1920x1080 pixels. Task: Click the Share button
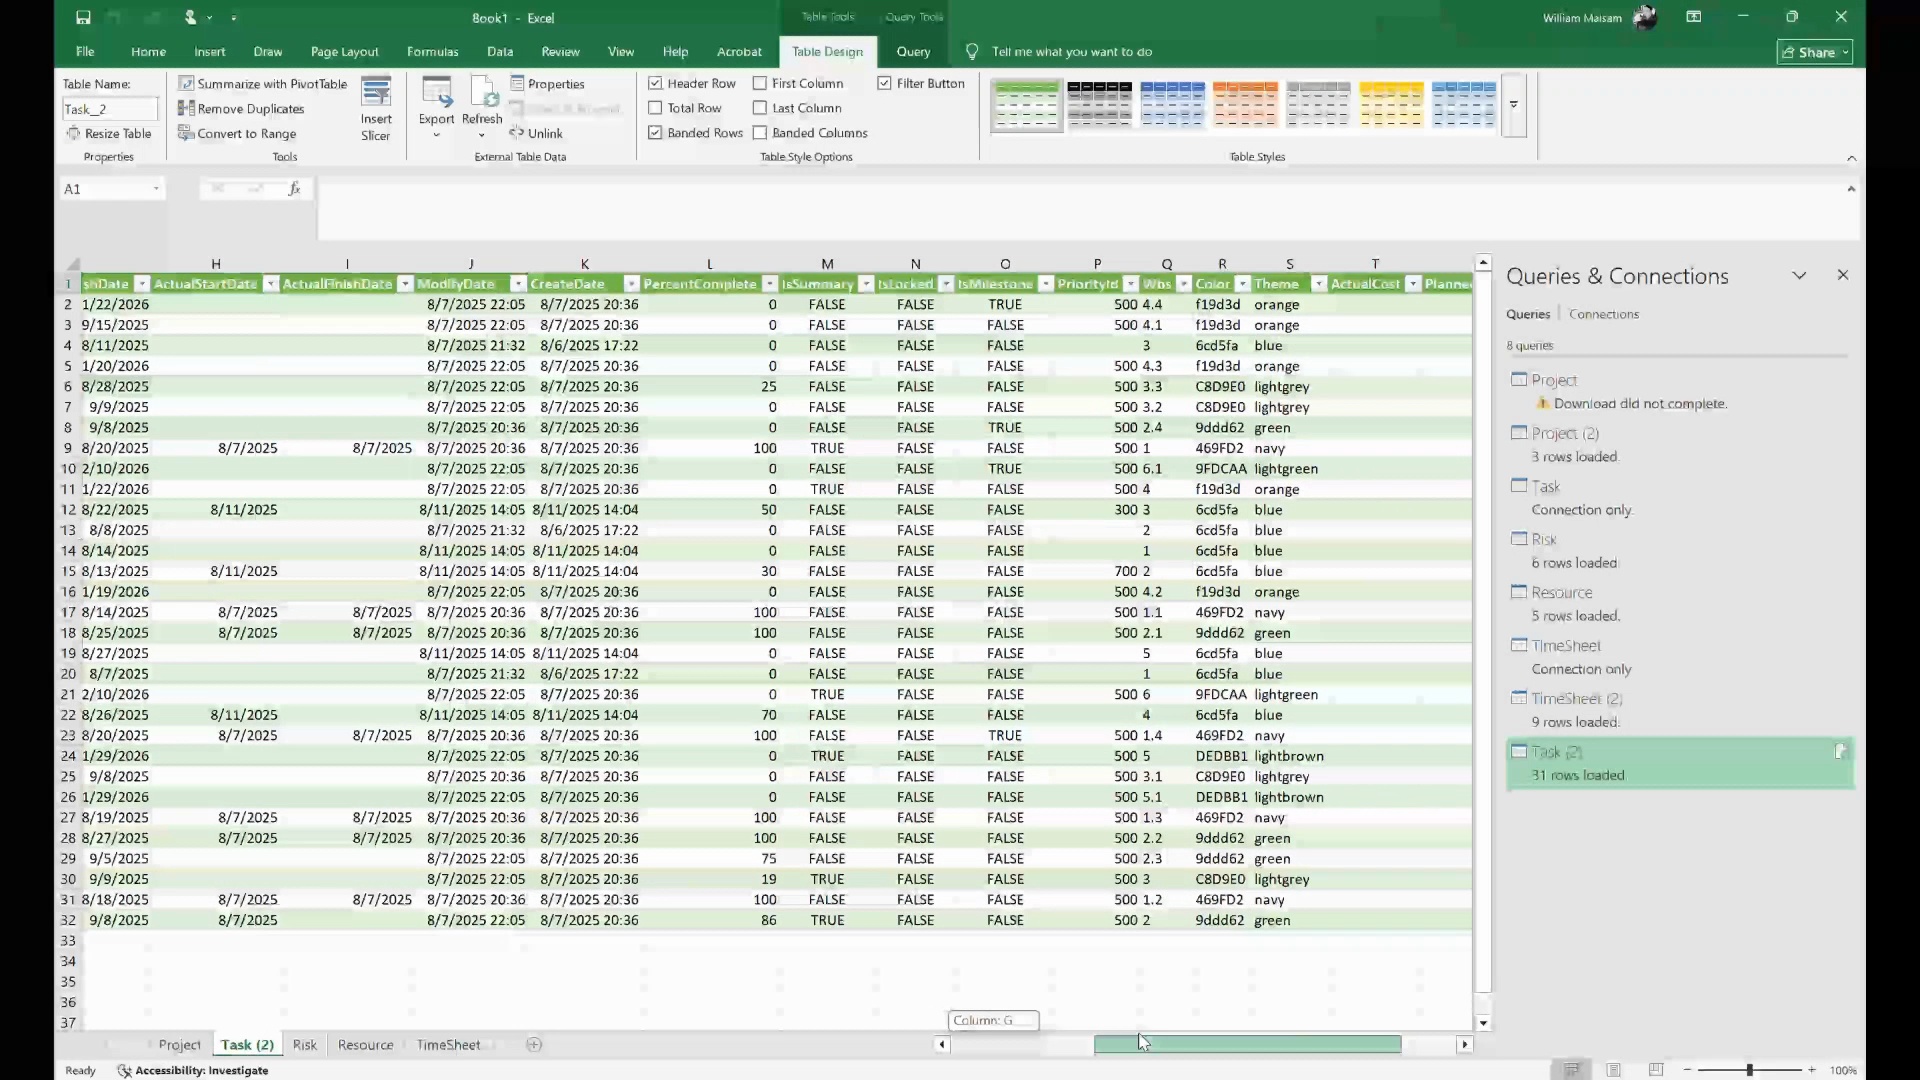[1814, 52]
